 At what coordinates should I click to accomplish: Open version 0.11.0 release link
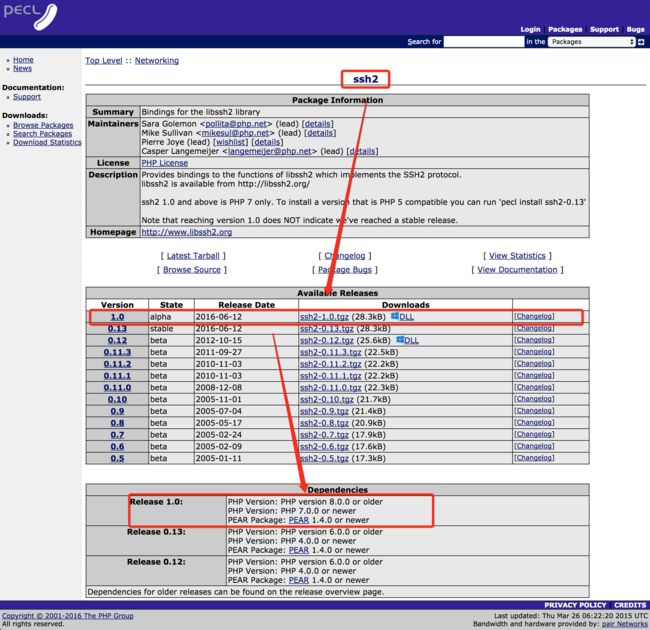point(117,388)
